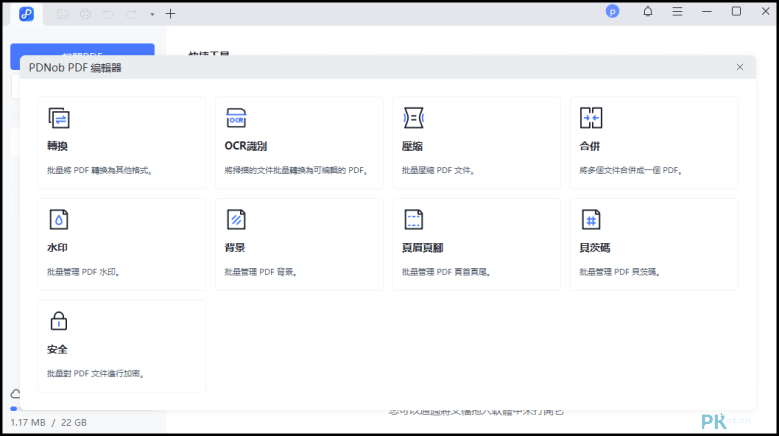Click the print icon in title bar
The image size is (779, 436).
[85, 14]
